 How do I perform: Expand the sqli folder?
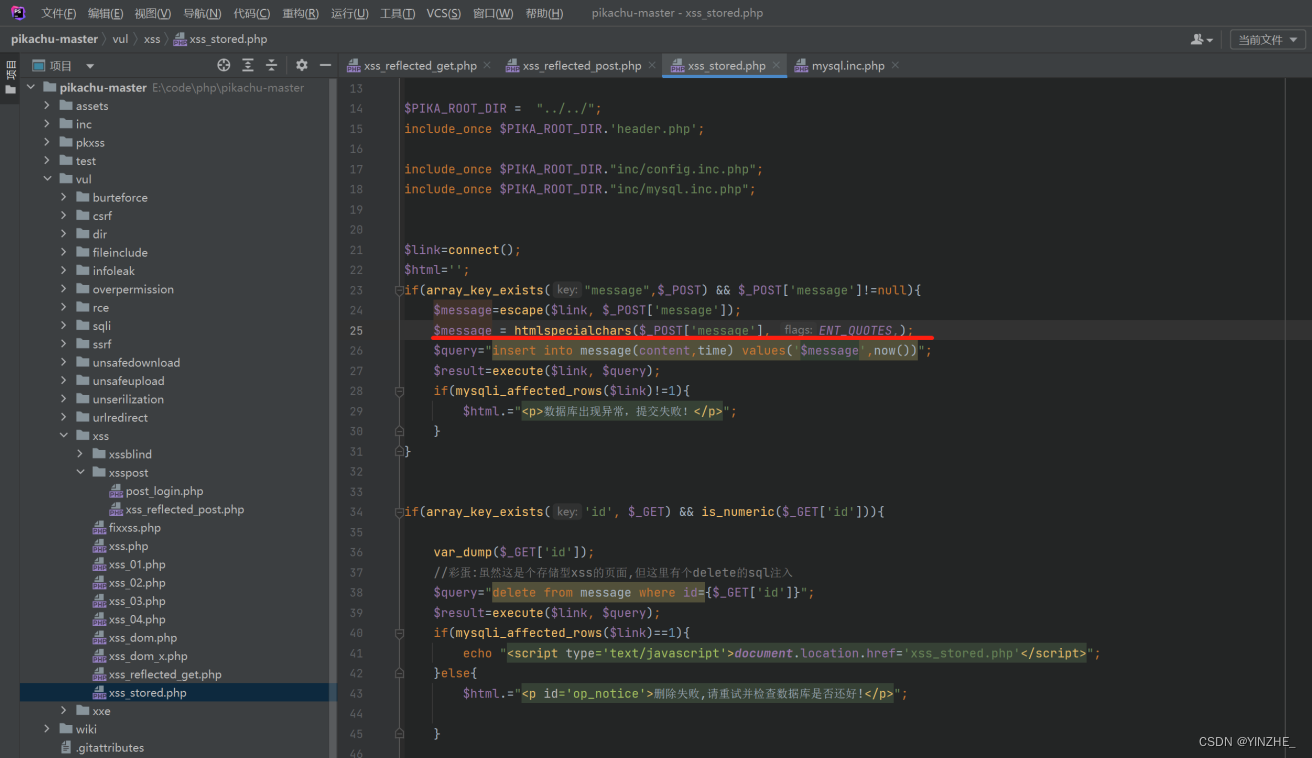(64, 326)
